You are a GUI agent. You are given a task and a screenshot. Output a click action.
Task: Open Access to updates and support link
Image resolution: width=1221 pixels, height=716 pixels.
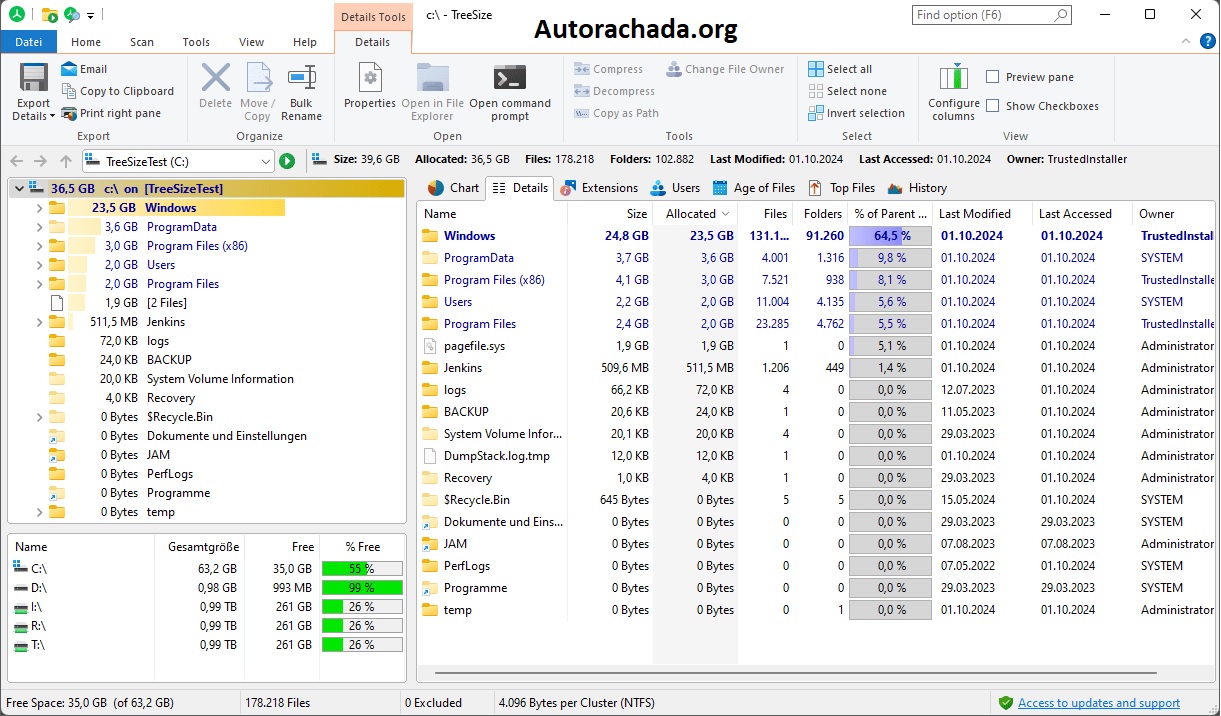(x=1099, y=703)
